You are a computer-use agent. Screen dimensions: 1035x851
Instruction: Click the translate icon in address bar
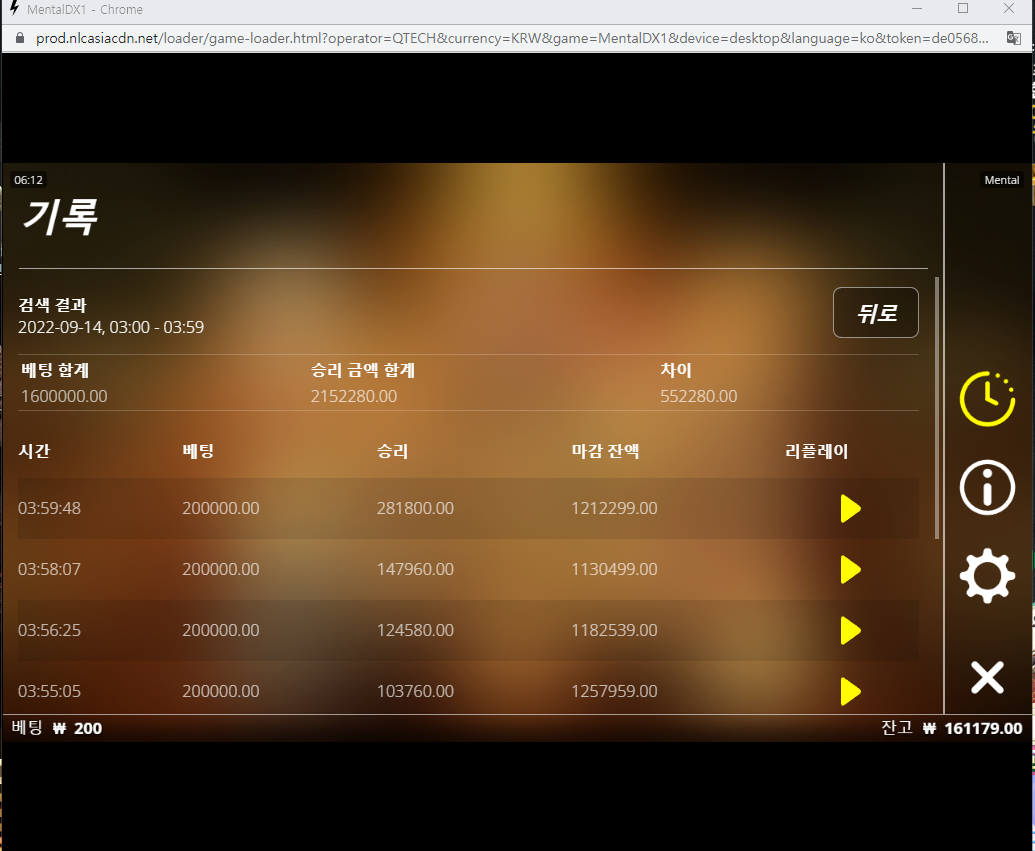click(x=1013, y=38)
